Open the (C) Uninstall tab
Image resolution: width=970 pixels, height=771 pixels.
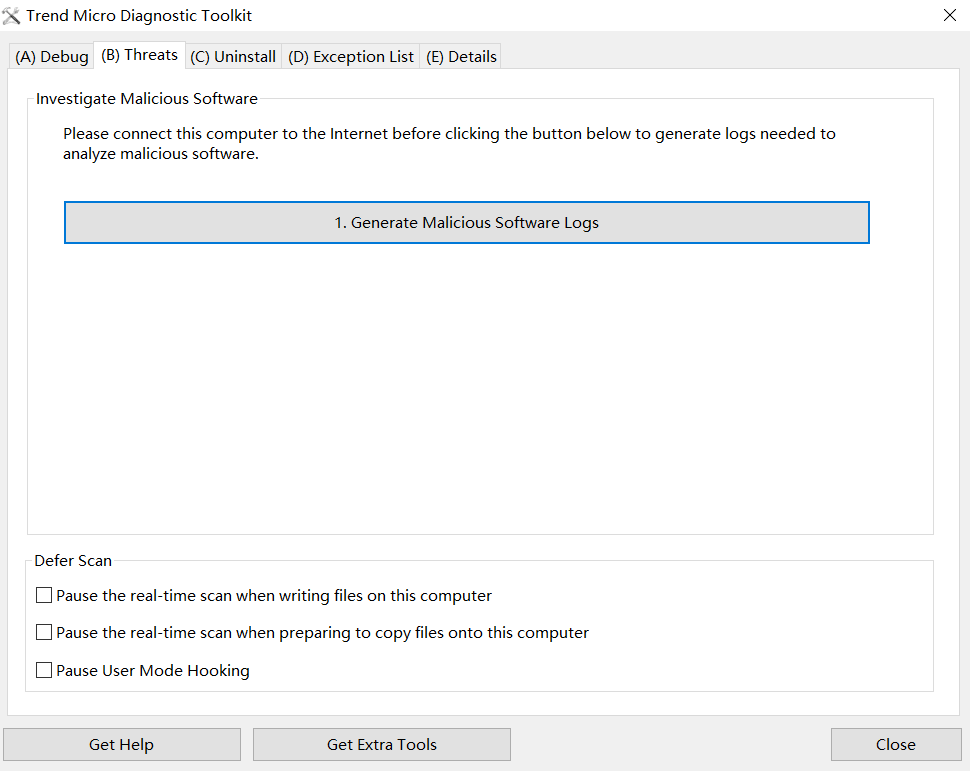(233, 56)
